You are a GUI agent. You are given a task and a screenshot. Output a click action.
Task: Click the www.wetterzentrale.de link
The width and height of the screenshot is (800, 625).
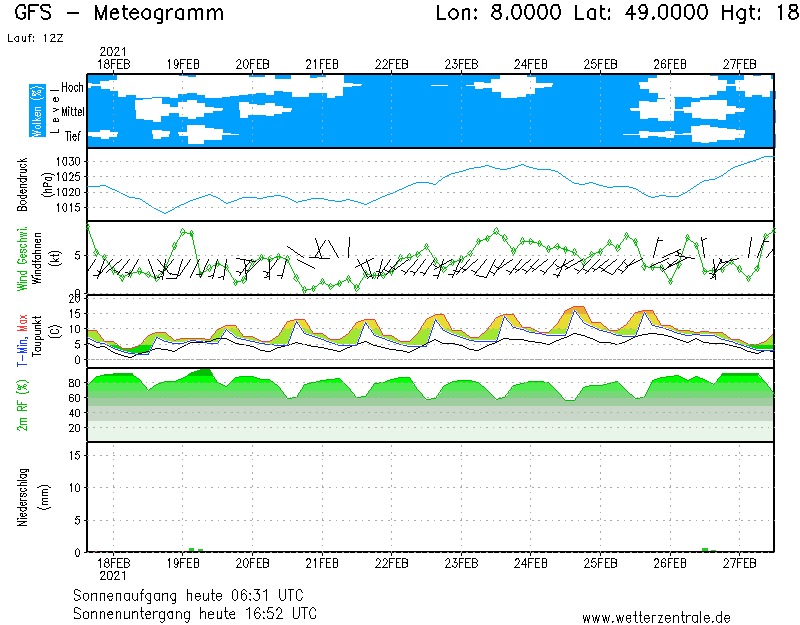[656, 617]
